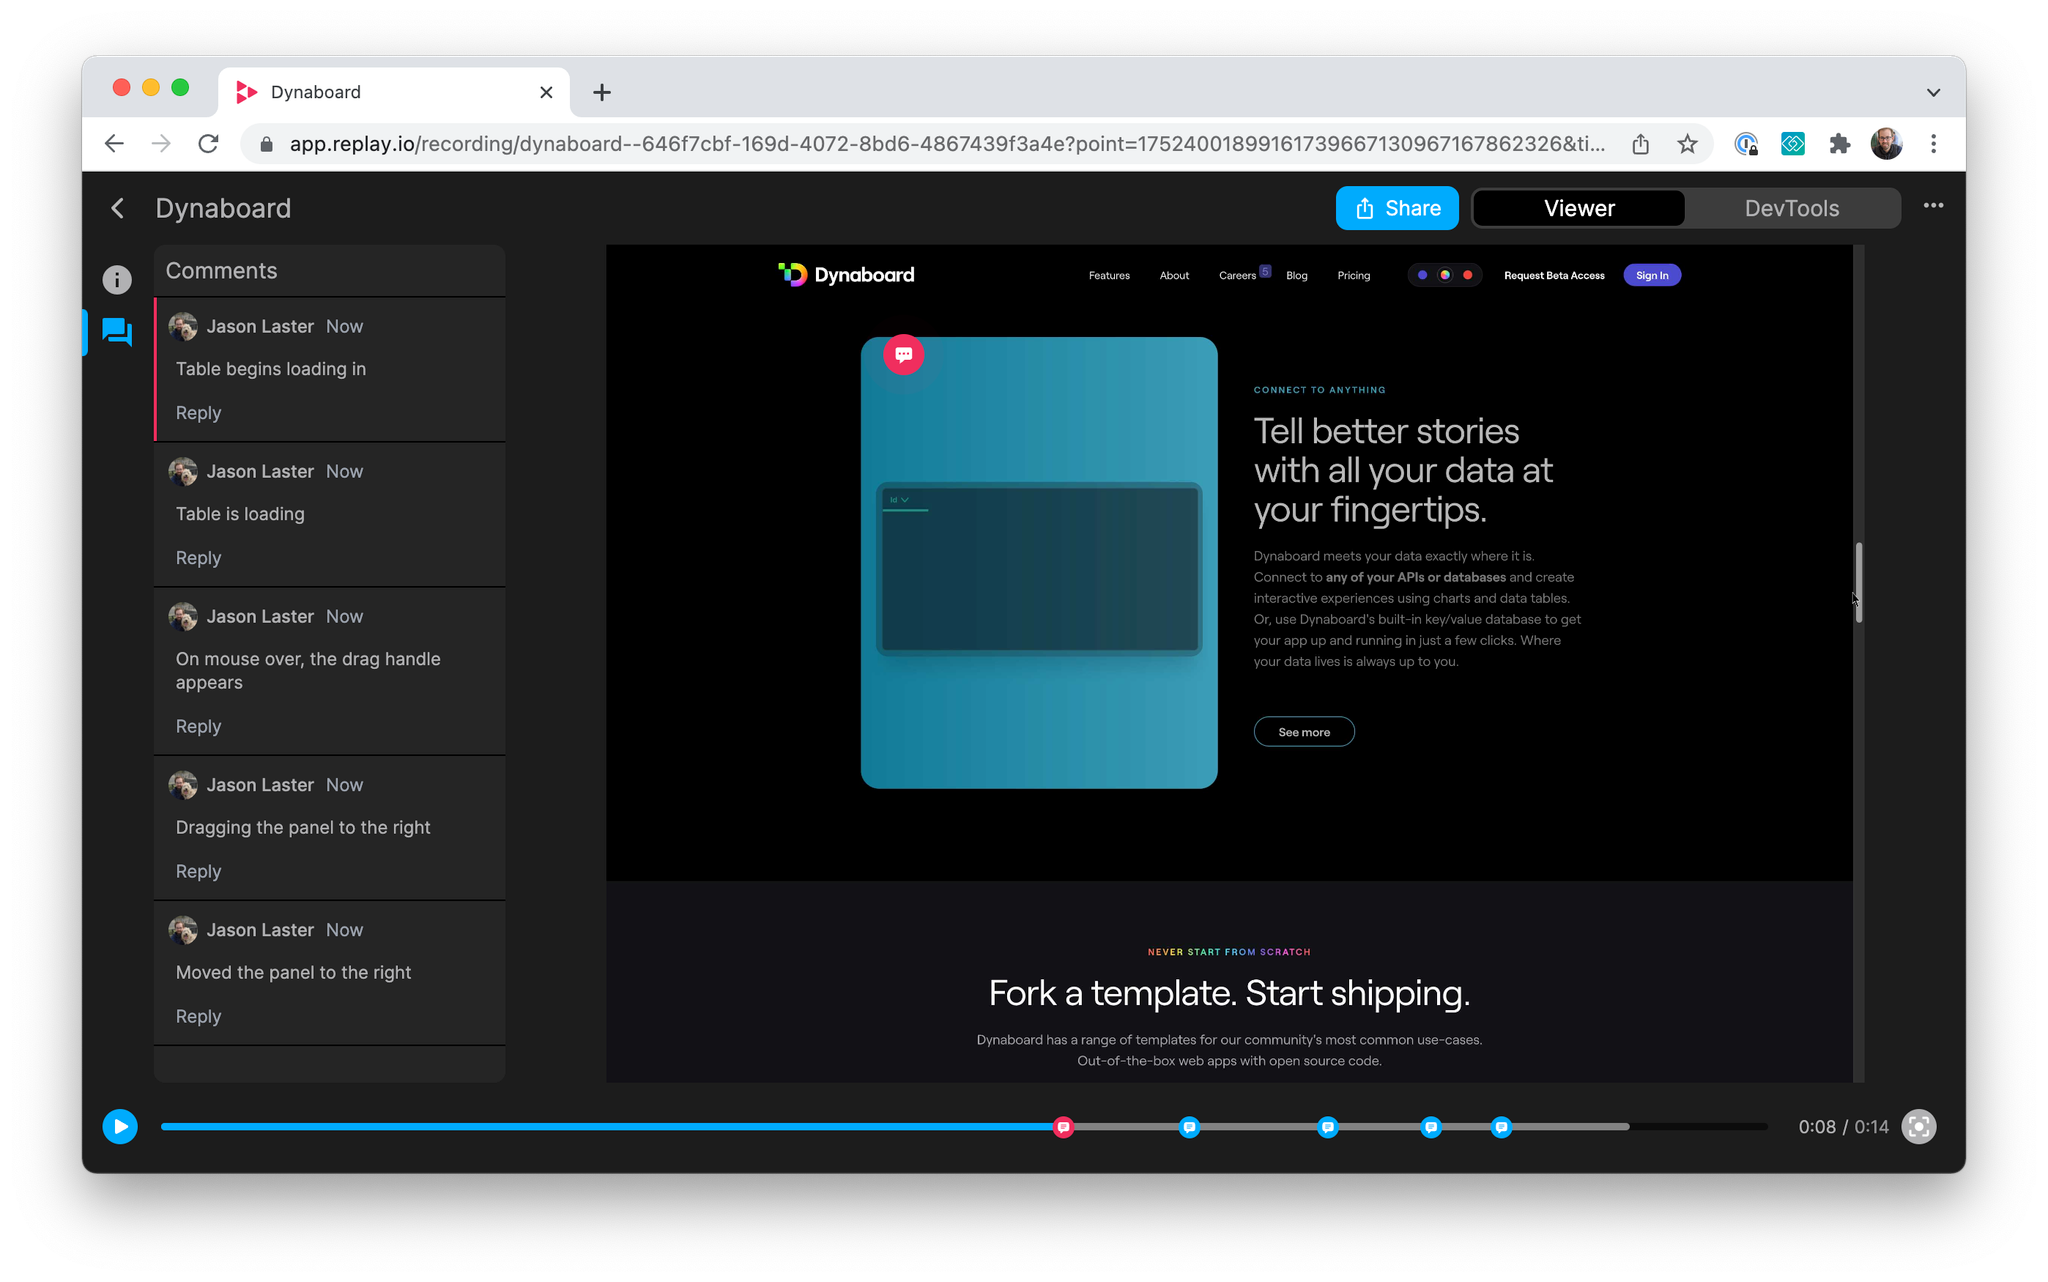Expand the tab search chevron
The height and width of the screenshot is (1282, 2048).
tap(1933, 92)
